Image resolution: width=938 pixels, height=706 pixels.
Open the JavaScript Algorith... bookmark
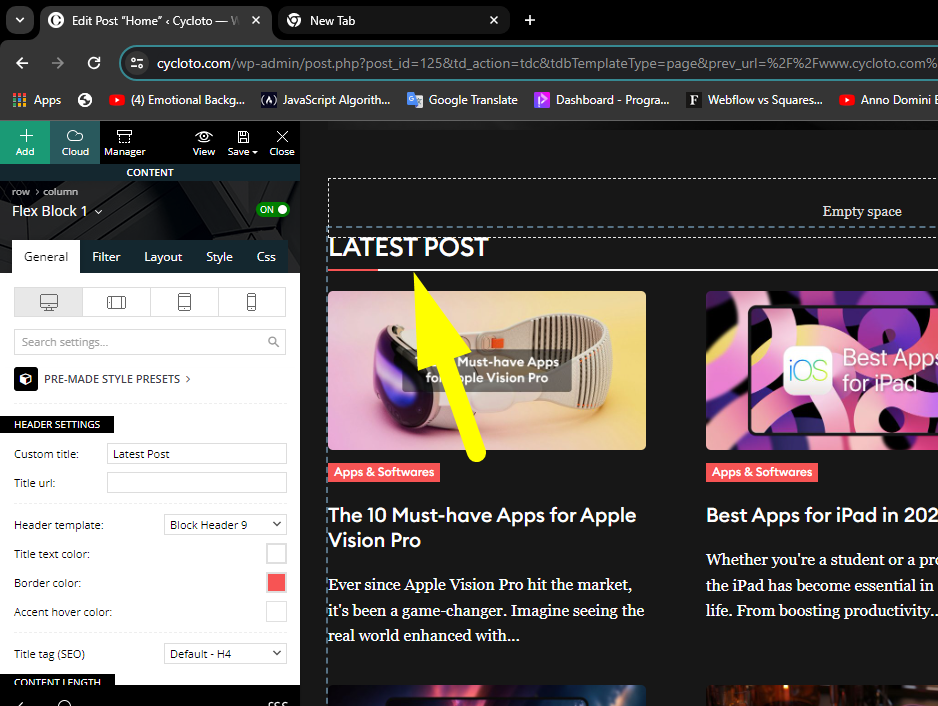325,100
